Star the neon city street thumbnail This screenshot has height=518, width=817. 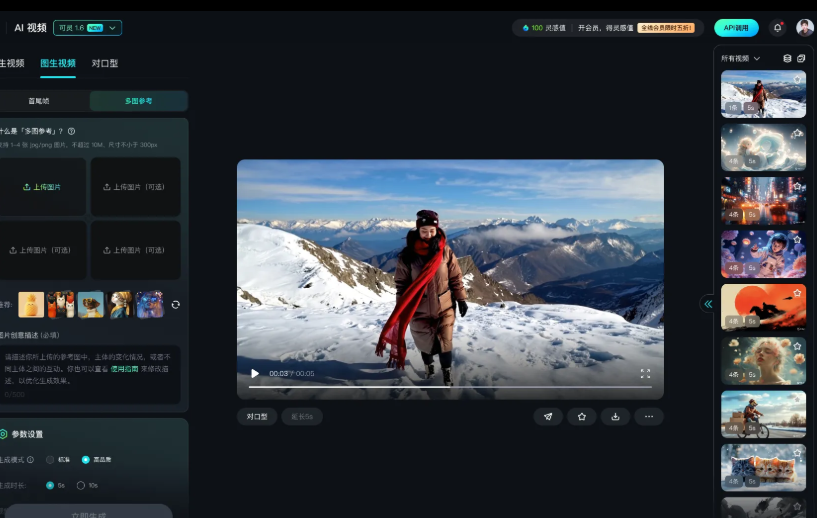797,186
